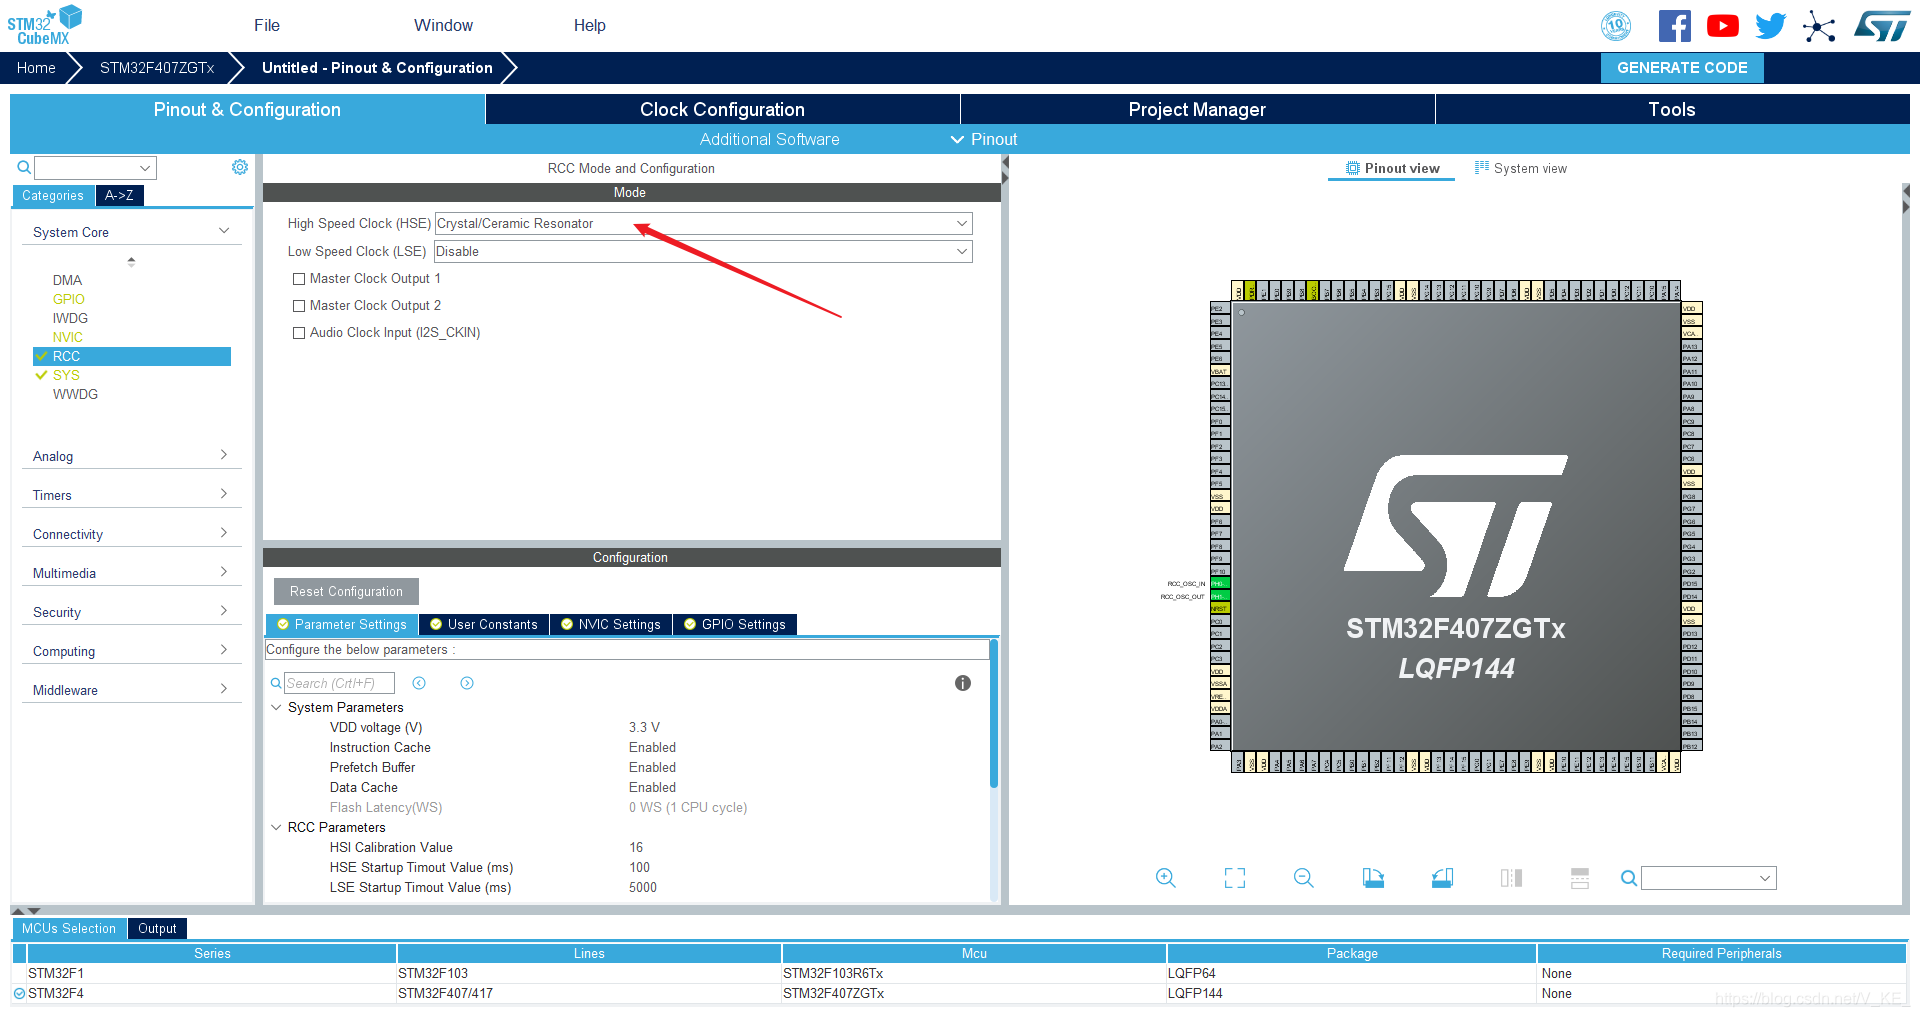Open High Speed Clock (HSE) dropdown

703,224
